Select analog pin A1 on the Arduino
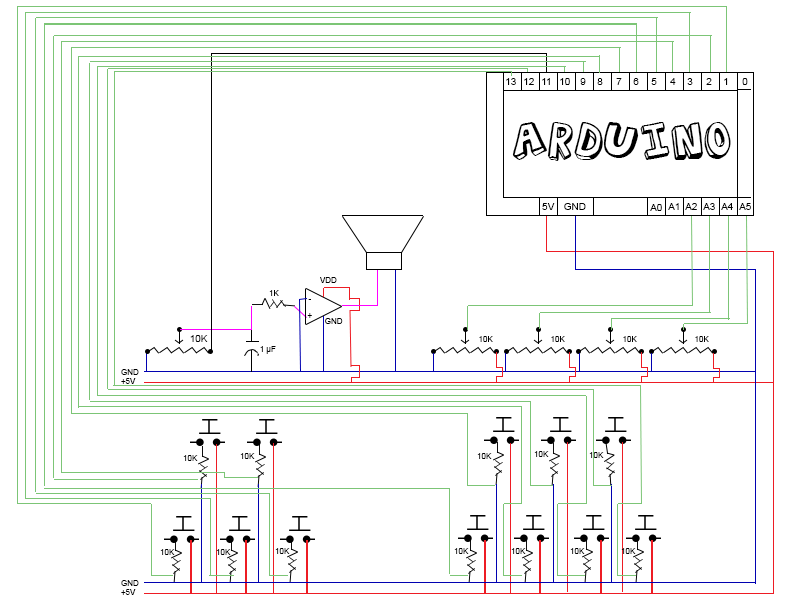Image resolution: width=792 pixels, height=612 pixels. (674, 207)
